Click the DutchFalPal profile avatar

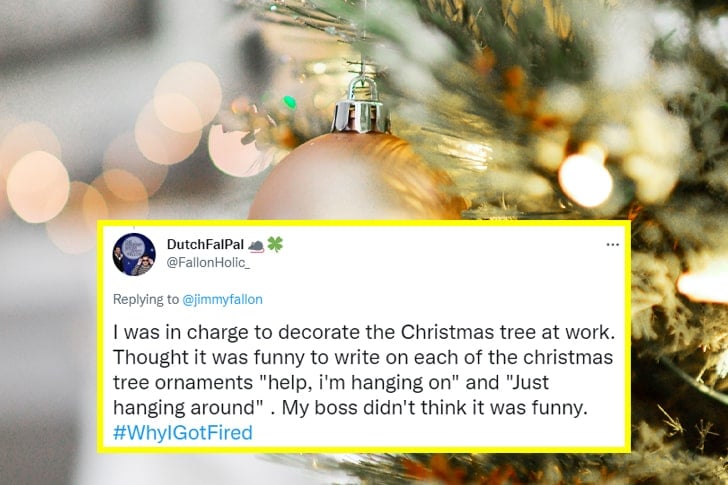point(134,254)
